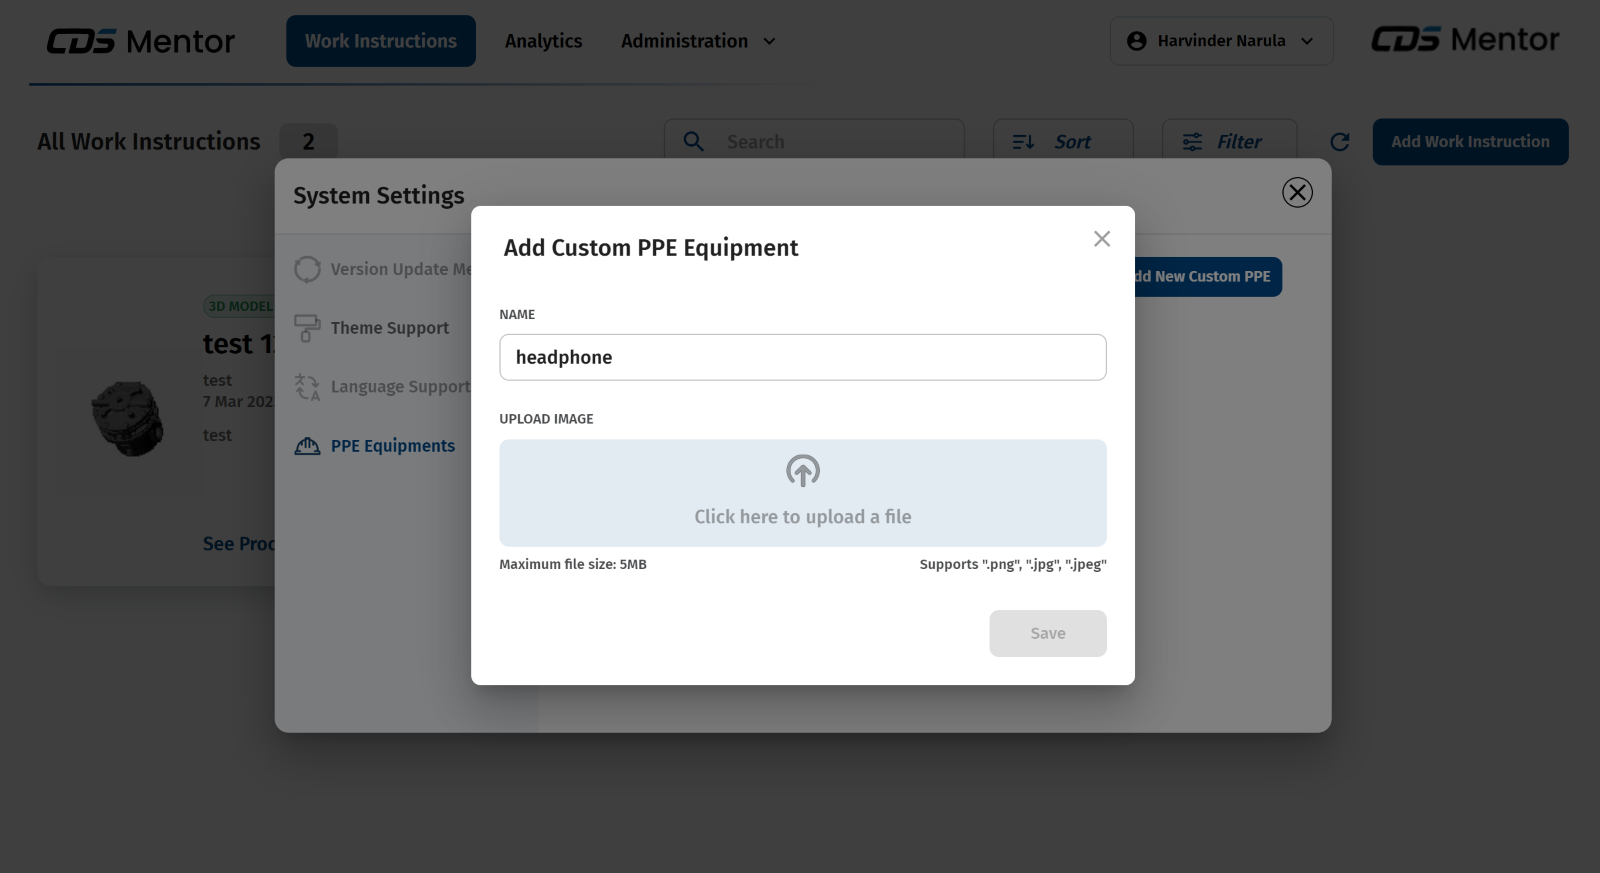This screenshot has height=873, width=1600.
Task: Close the System Settings panel
Action: point(1297,193)
